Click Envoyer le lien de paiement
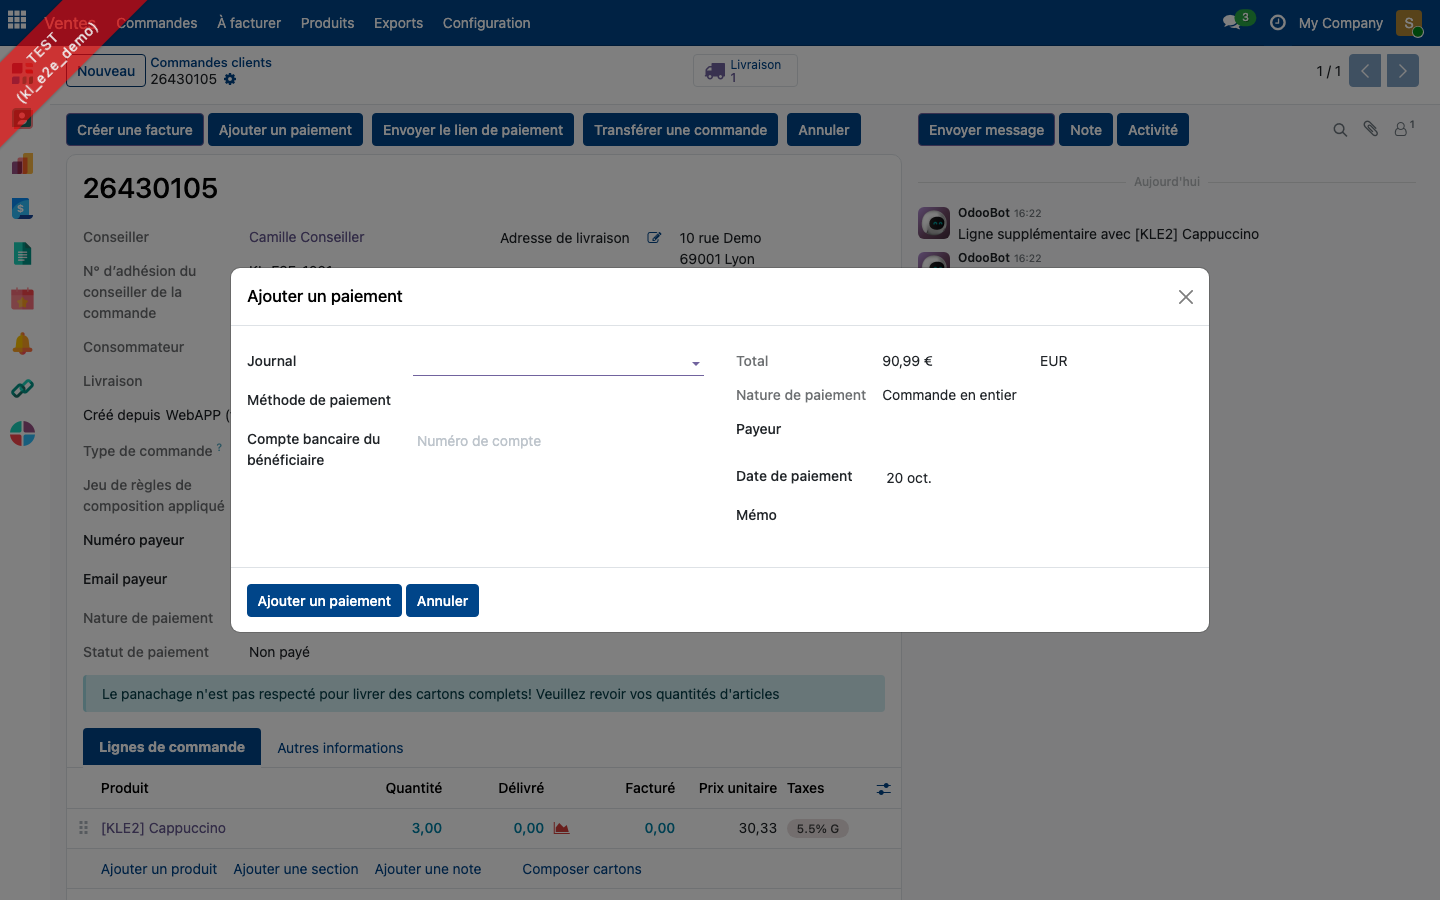Viewport: 1440px width, 900px height. (473, 130)
